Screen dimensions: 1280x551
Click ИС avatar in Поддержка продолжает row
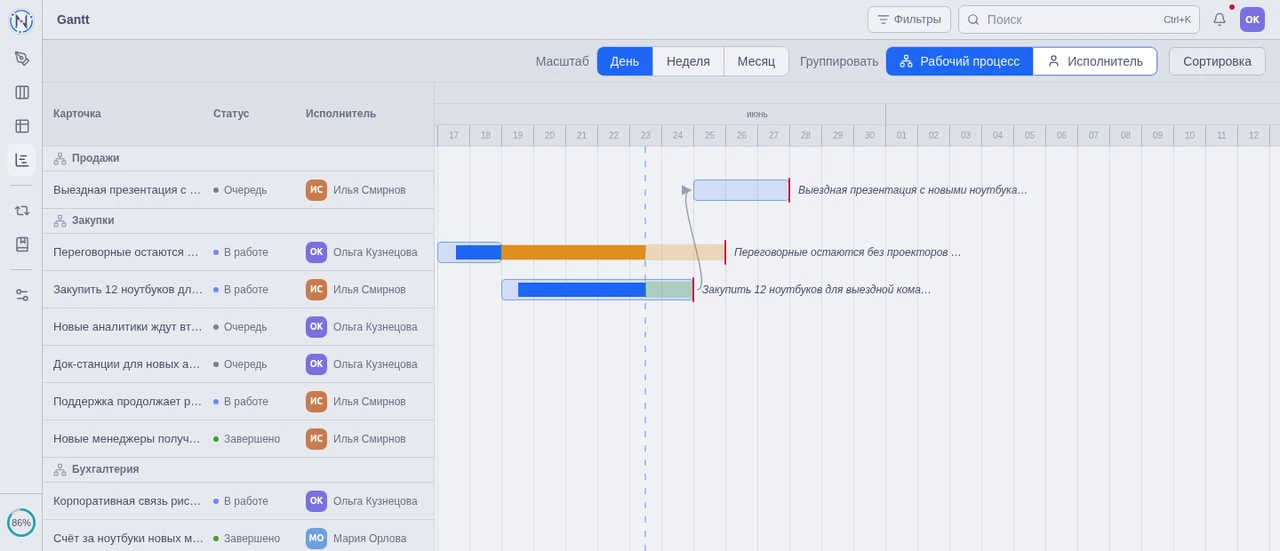coord(316,401)
